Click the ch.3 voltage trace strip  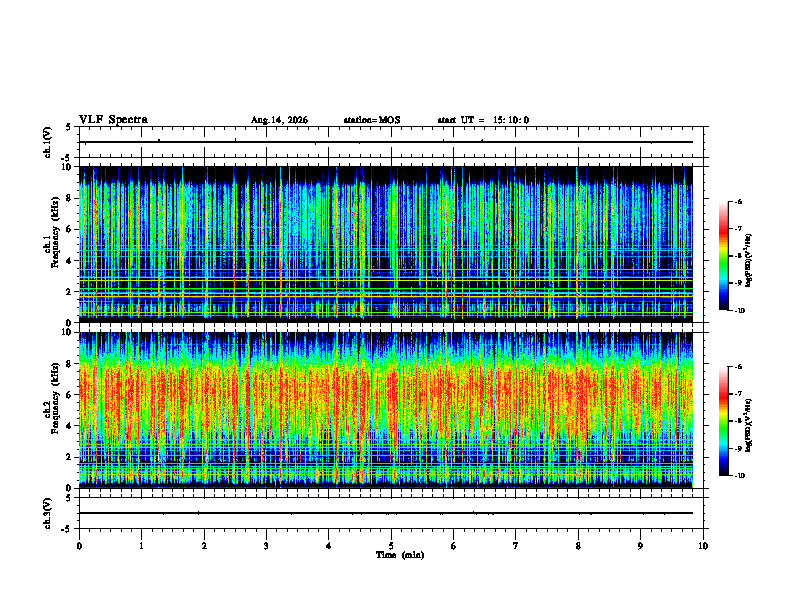pyautogui.click(x=391, y=513)
